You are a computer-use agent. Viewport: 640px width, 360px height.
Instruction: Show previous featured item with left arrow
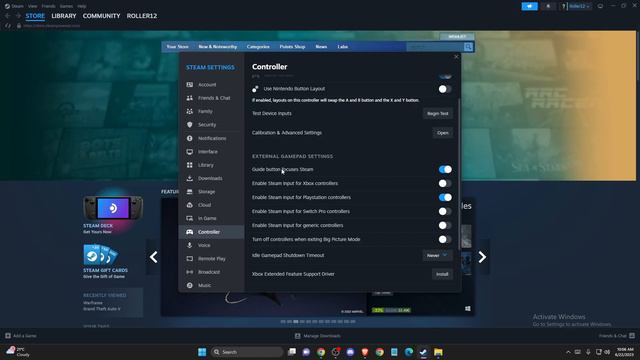(x=153, y=257)
